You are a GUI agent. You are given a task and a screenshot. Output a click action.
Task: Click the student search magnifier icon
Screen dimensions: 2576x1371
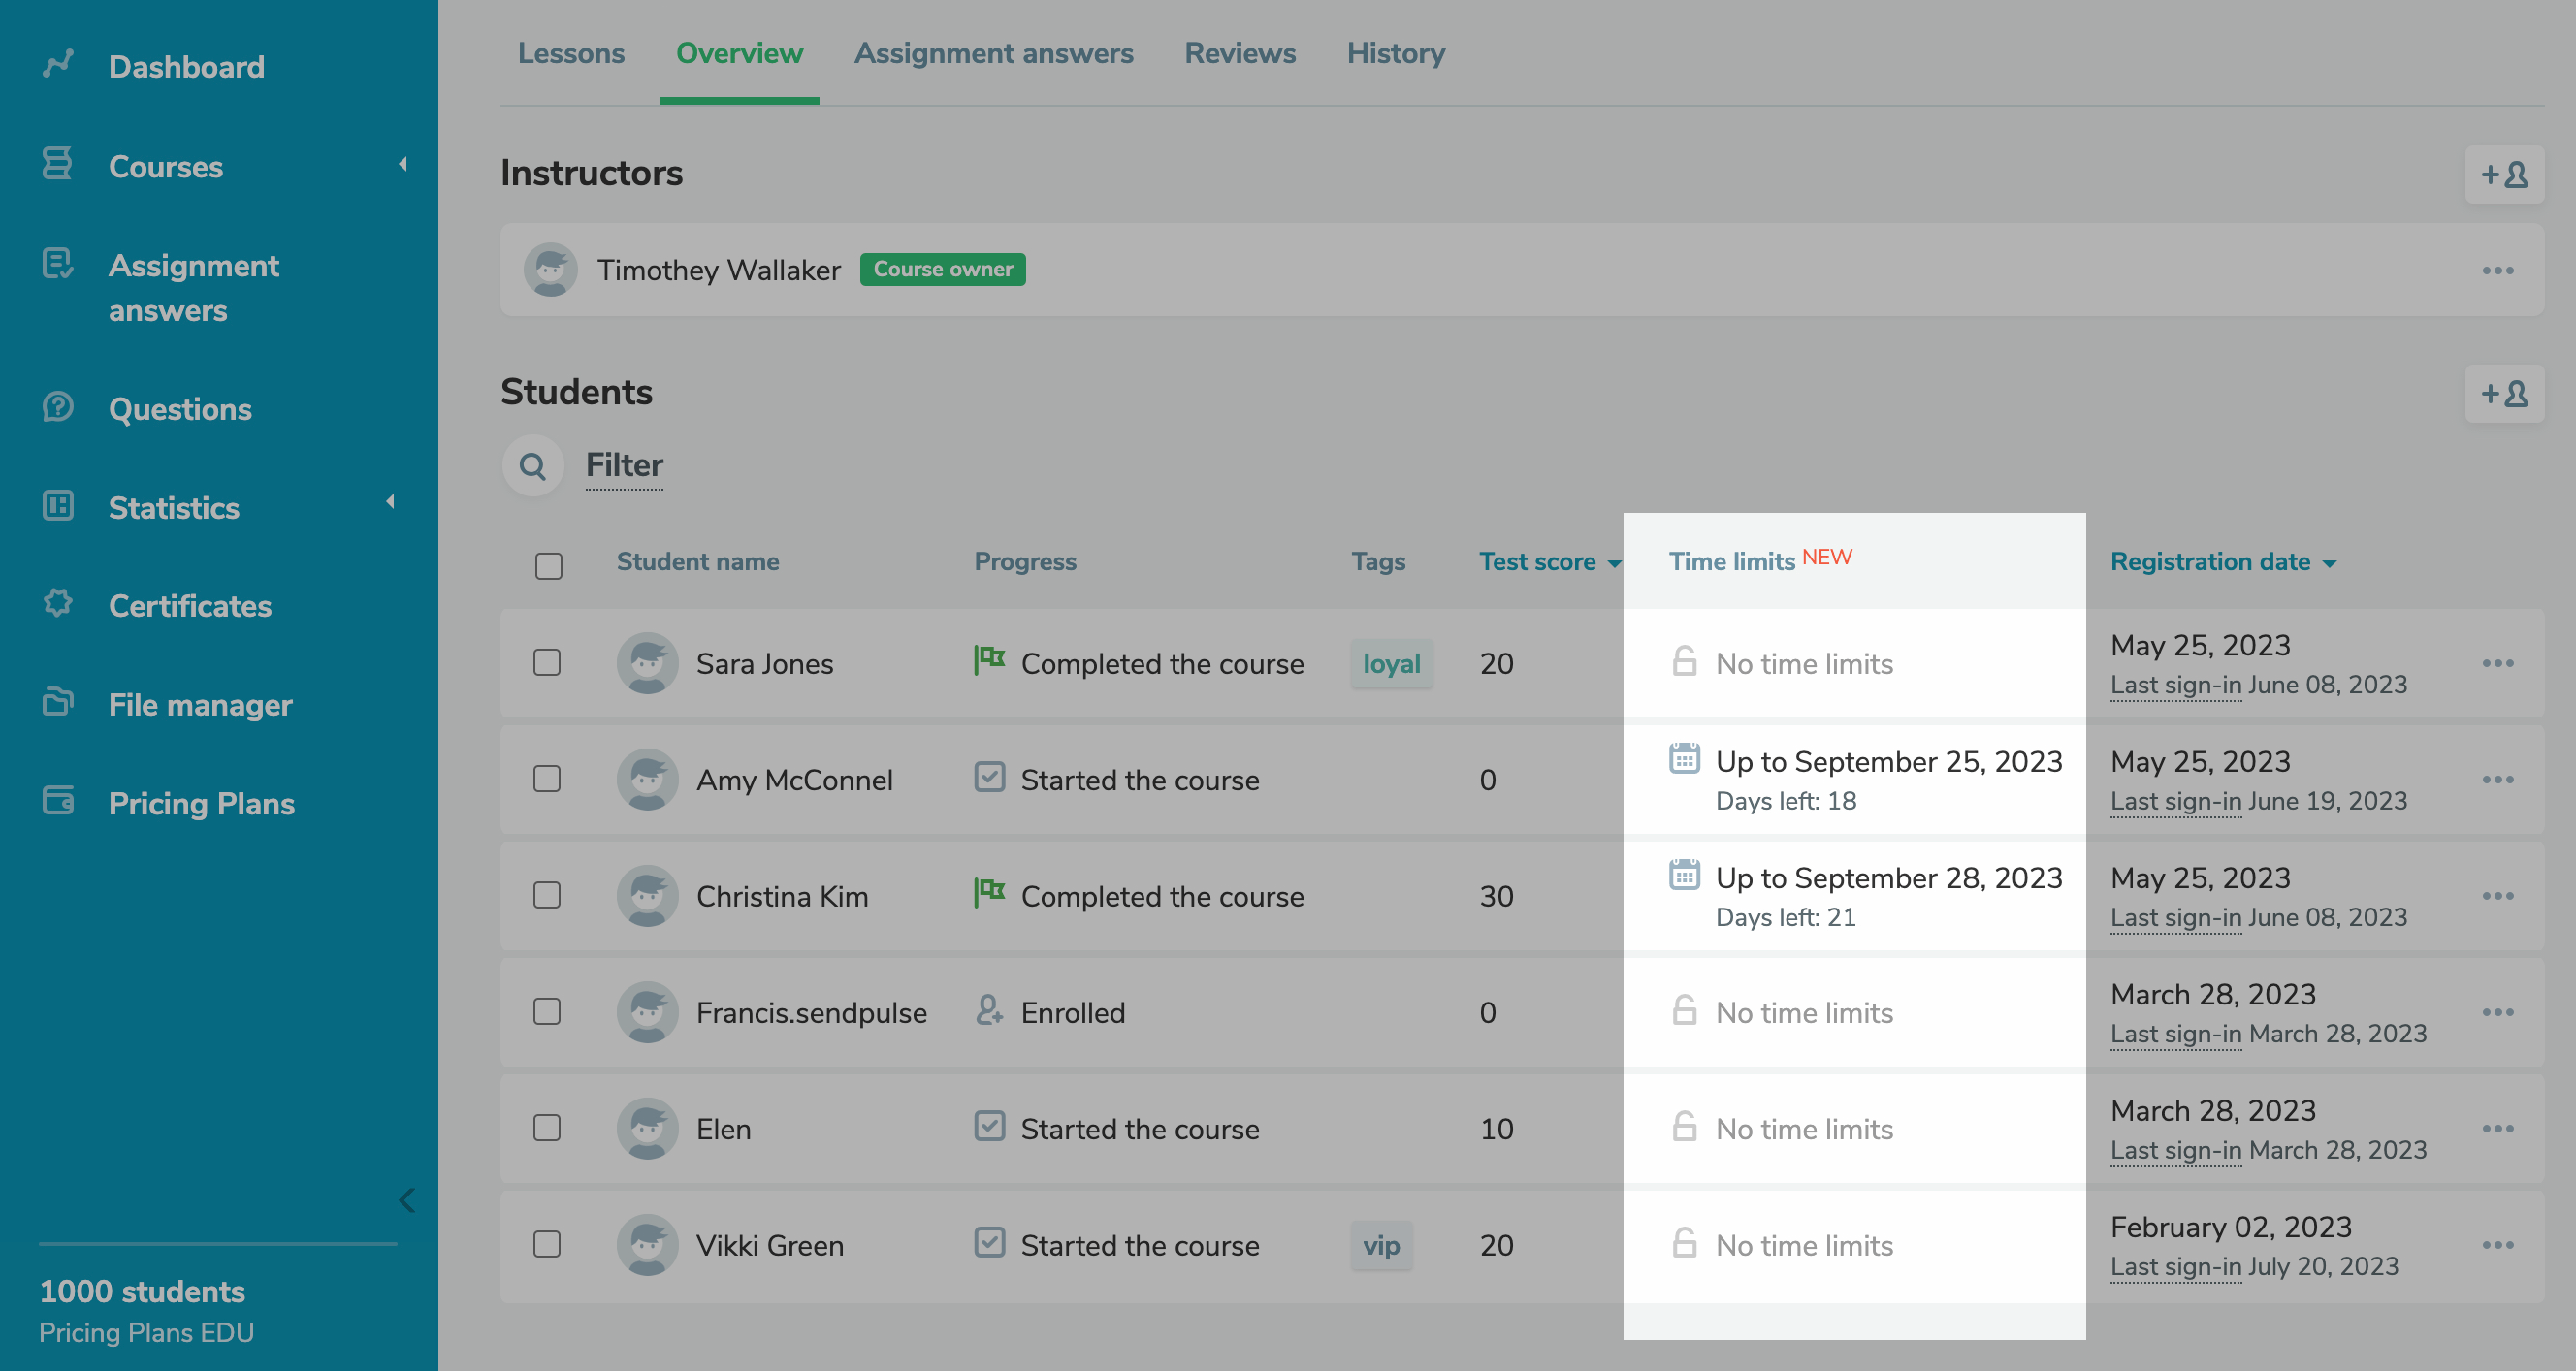[x=533, y=466]
